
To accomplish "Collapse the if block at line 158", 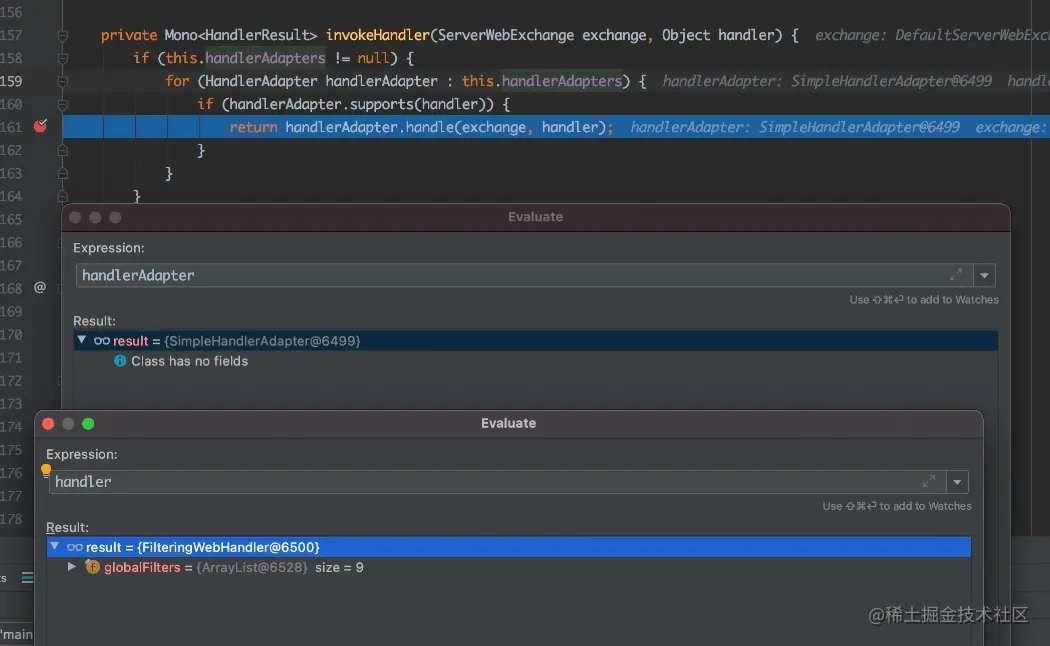I will (62, 58).
